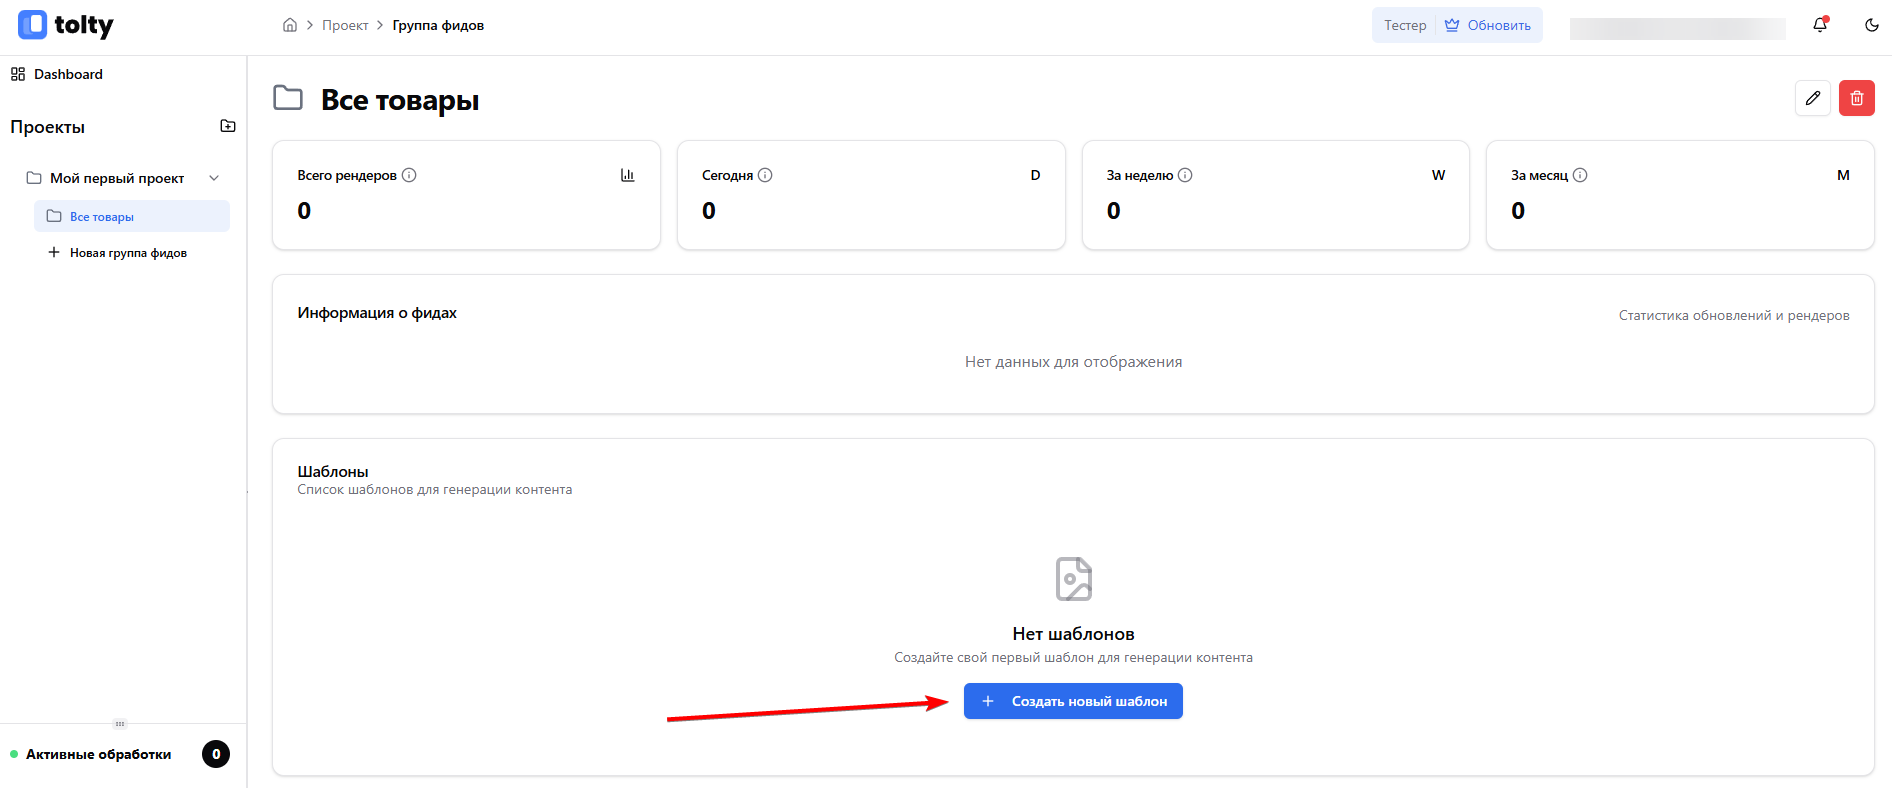The height and width of the screenshot is (788, 1892).
Task: Click M badge in За месяц card
Action: click(x=1843, y=175)
